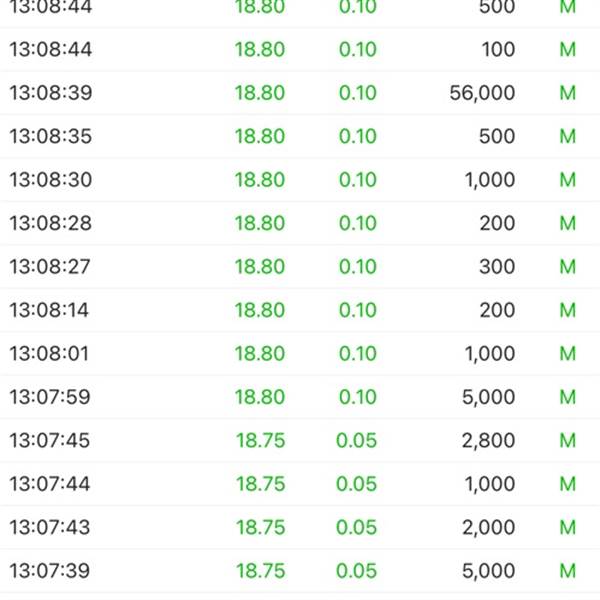The image size is (600, 600).
Task: Tap the M flag on the 13:07:39 row
Action: tap(567, 570)
